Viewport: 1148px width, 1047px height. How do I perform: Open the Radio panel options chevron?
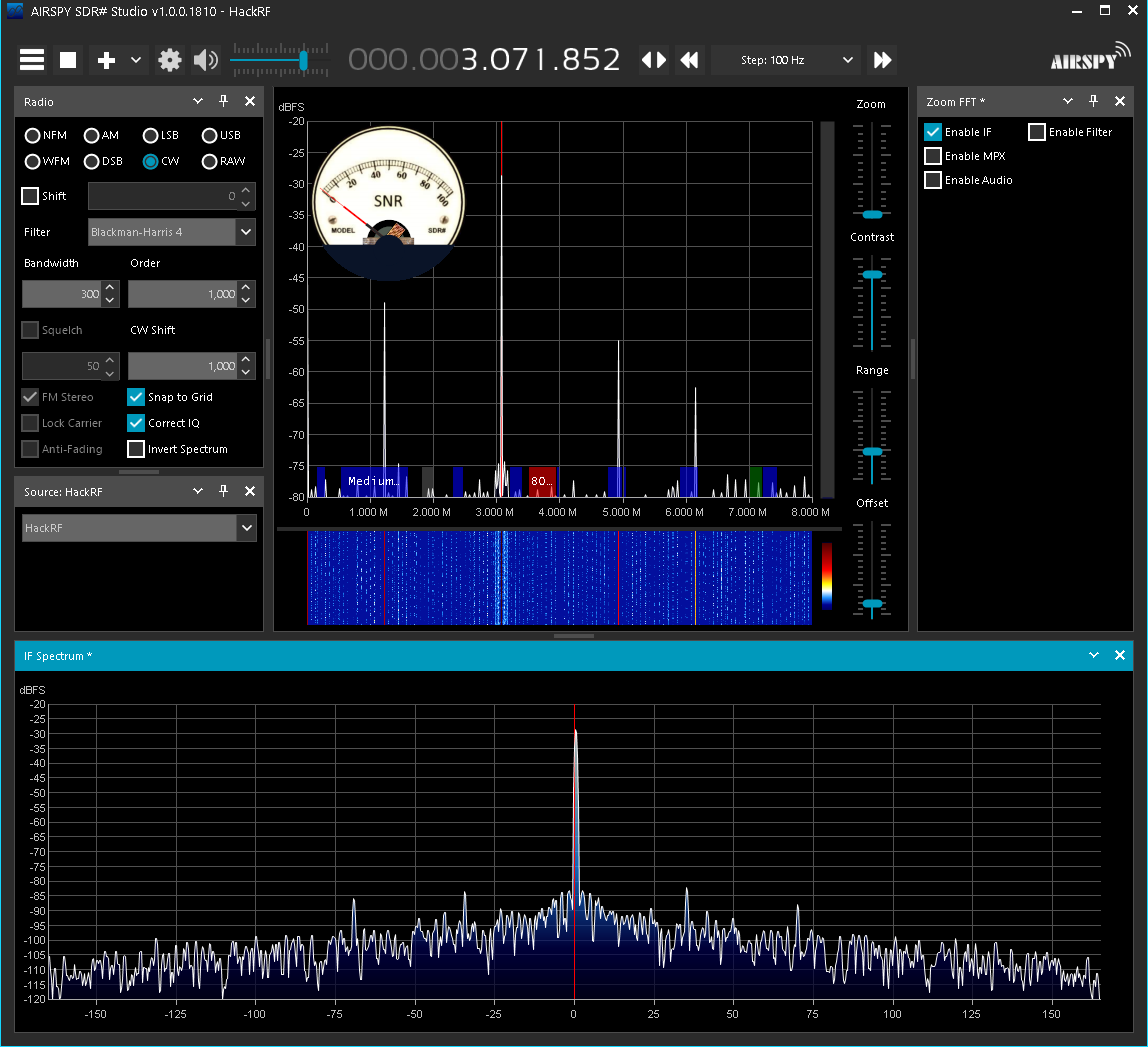[x=198, y=101]
